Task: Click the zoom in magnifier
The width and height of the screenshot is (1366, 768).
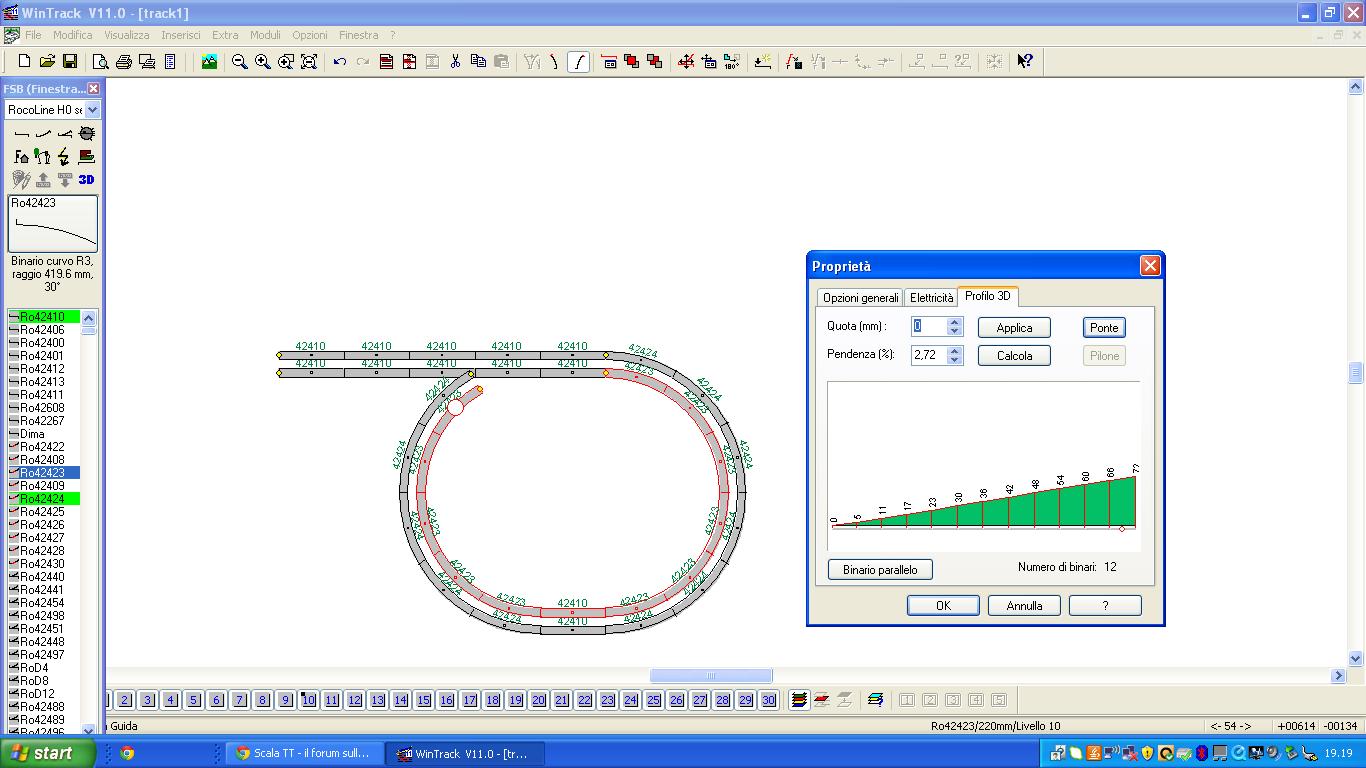Action: point(263,61)
